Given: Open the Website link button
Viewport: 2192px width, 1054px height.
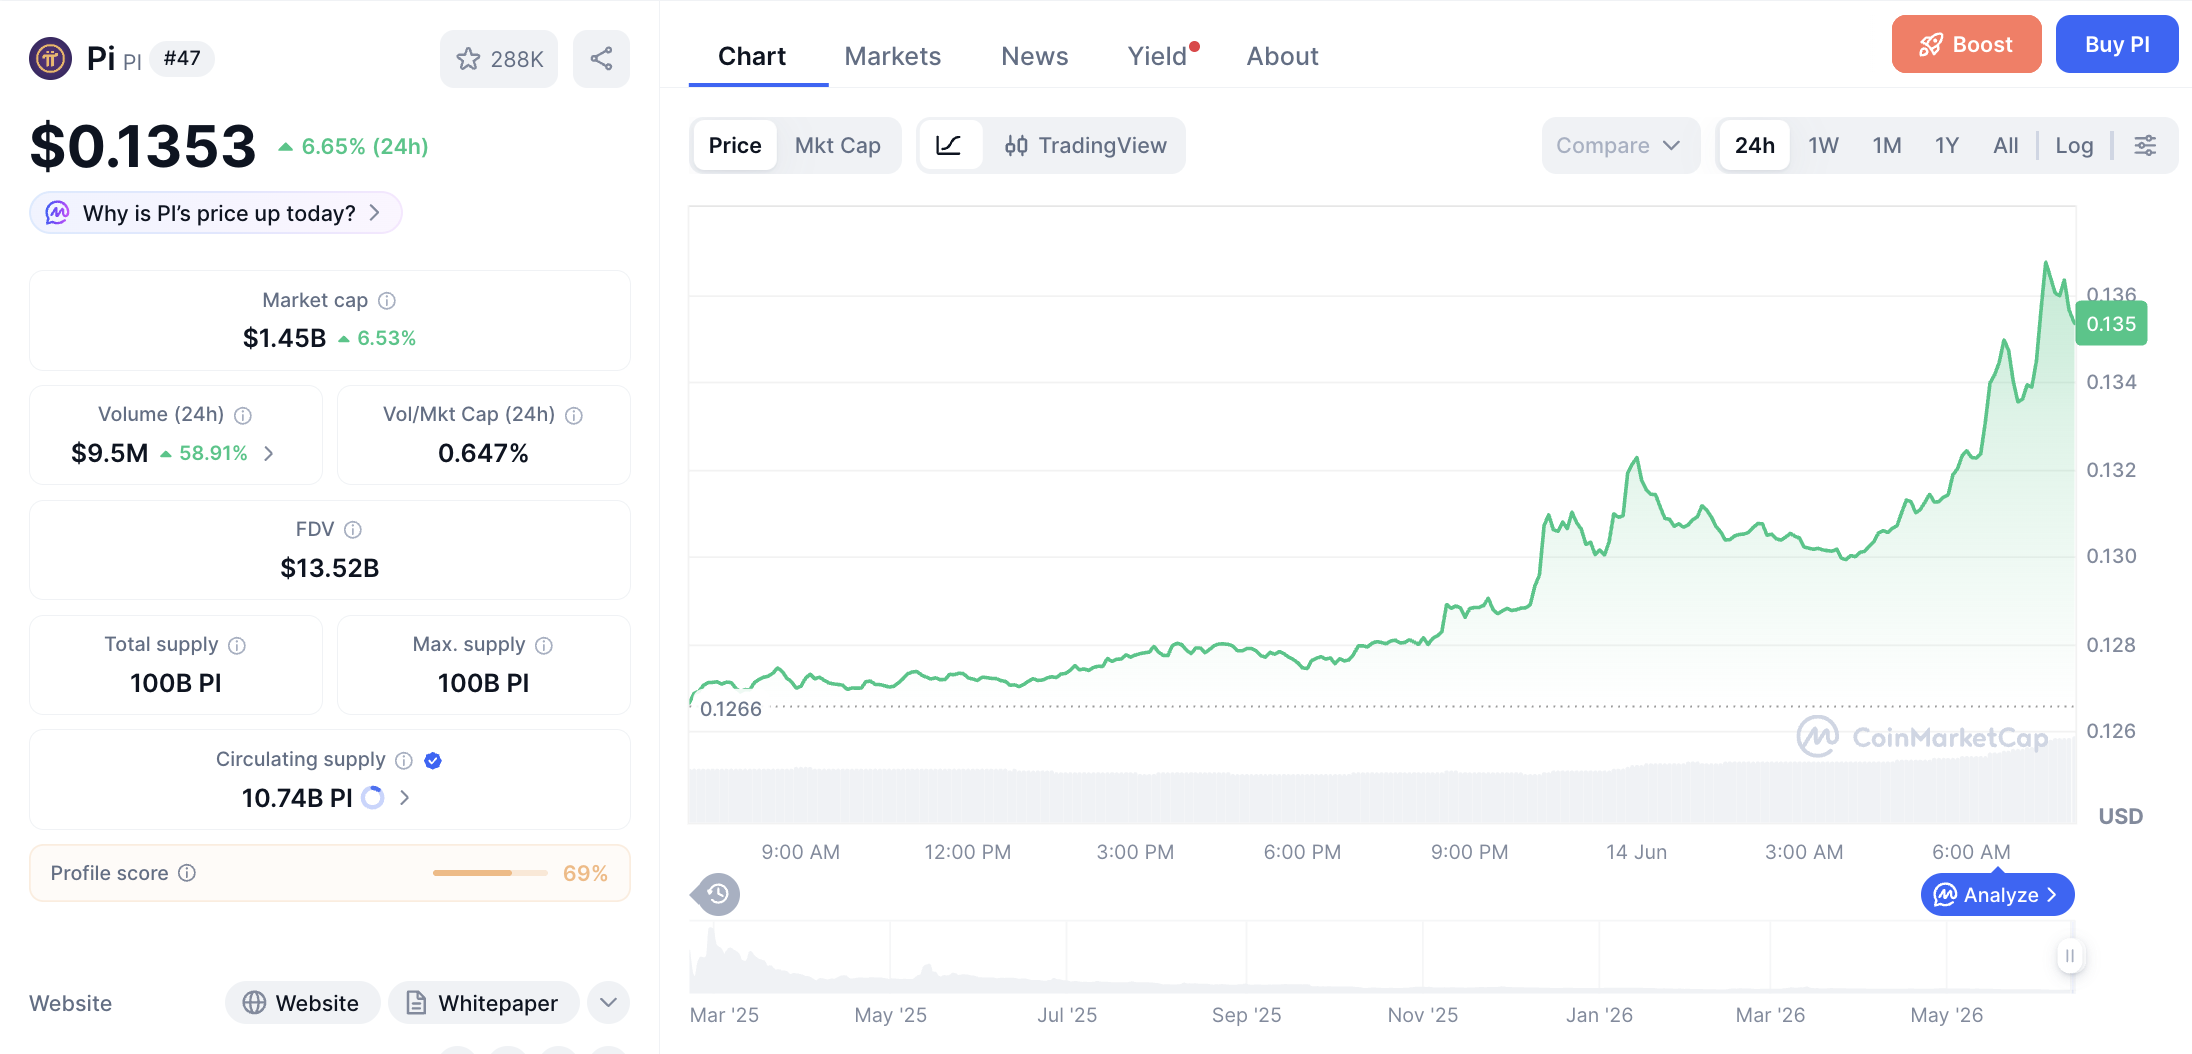Looking at the screenshot, I should (x=303, y=1003).
